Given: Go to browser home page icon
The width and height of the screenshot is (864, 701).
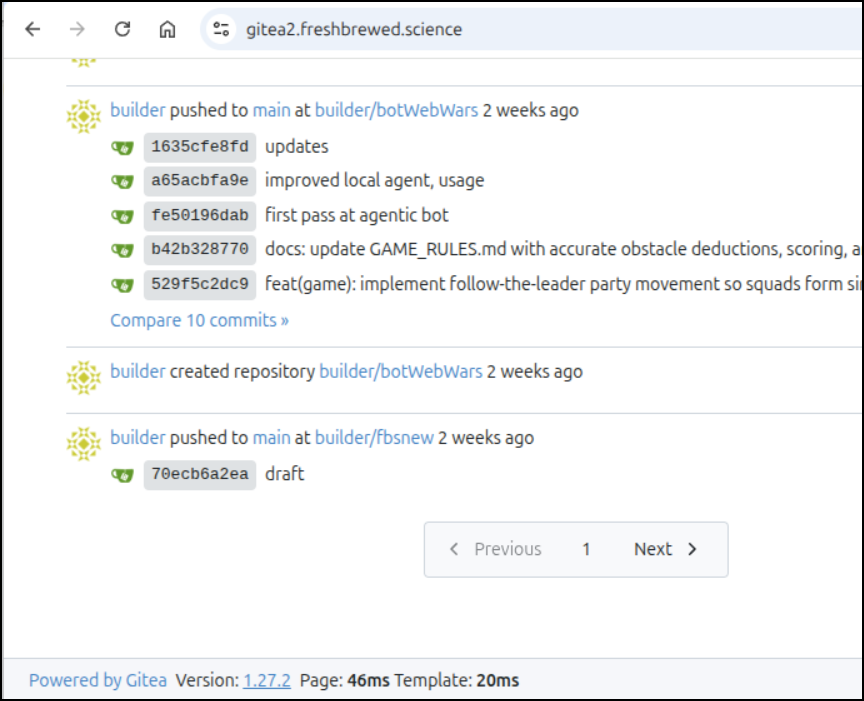Looking at the screenshot, I should [x=168, y=29].
